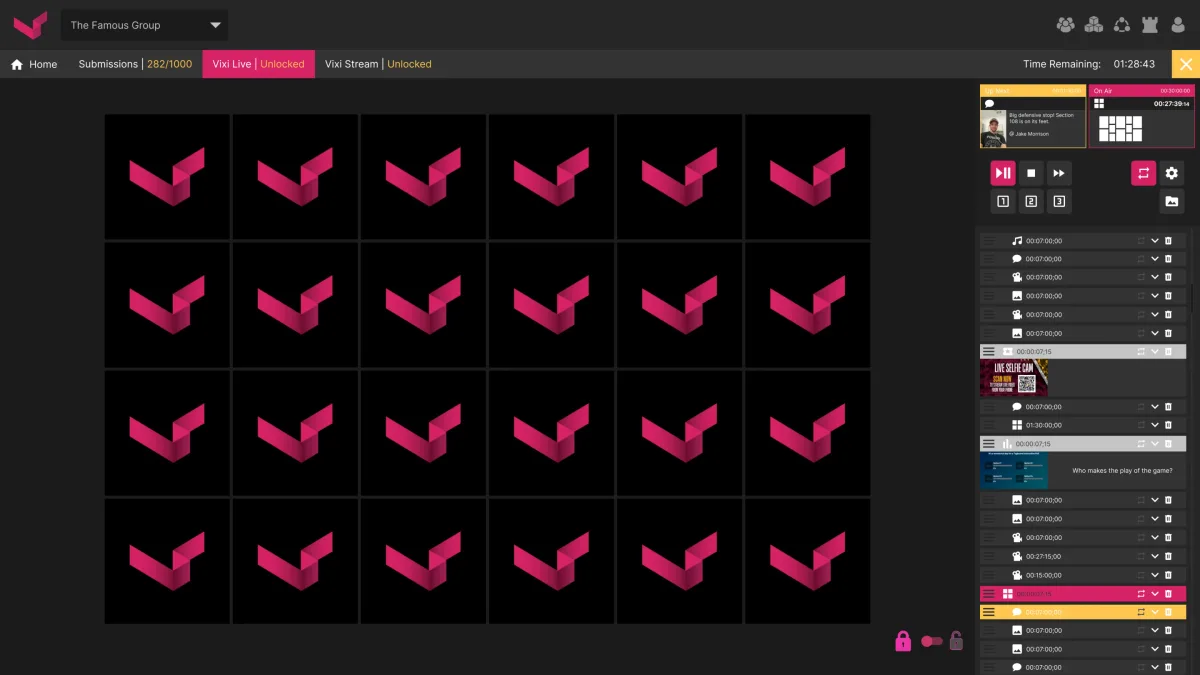
Task: Open the Up Next Jake Morrison card
Action: point(1033,116)
